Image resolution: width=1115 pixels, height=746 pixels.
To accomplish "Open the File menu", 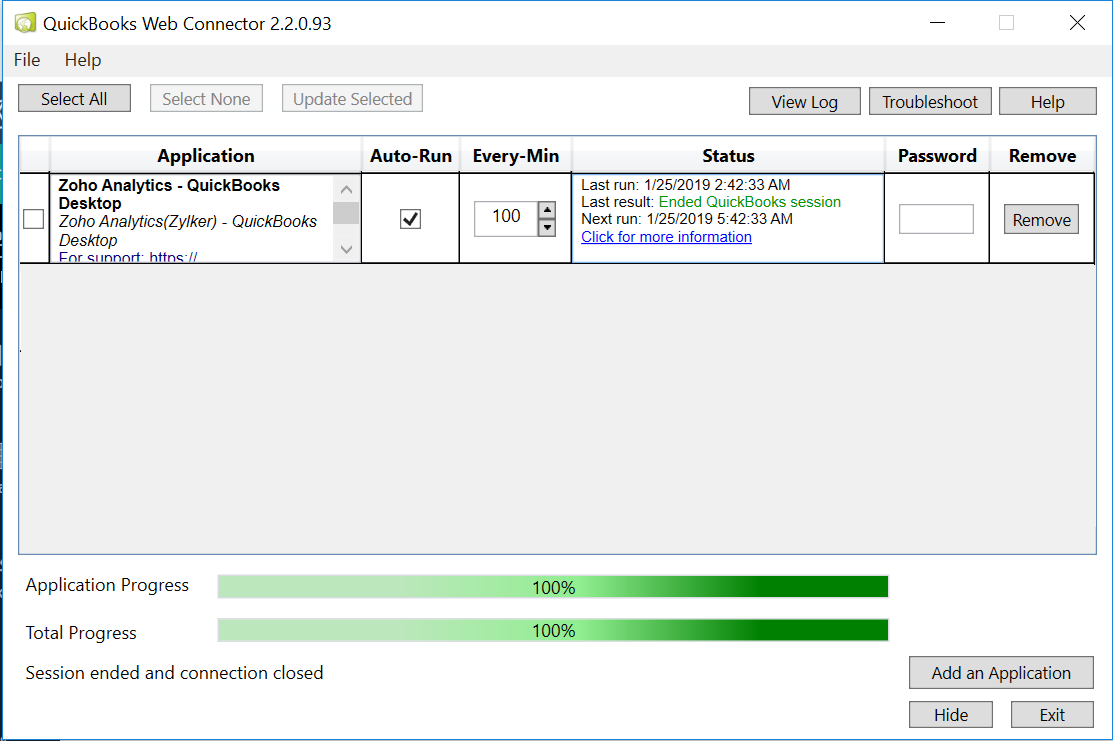I will 27,60.
